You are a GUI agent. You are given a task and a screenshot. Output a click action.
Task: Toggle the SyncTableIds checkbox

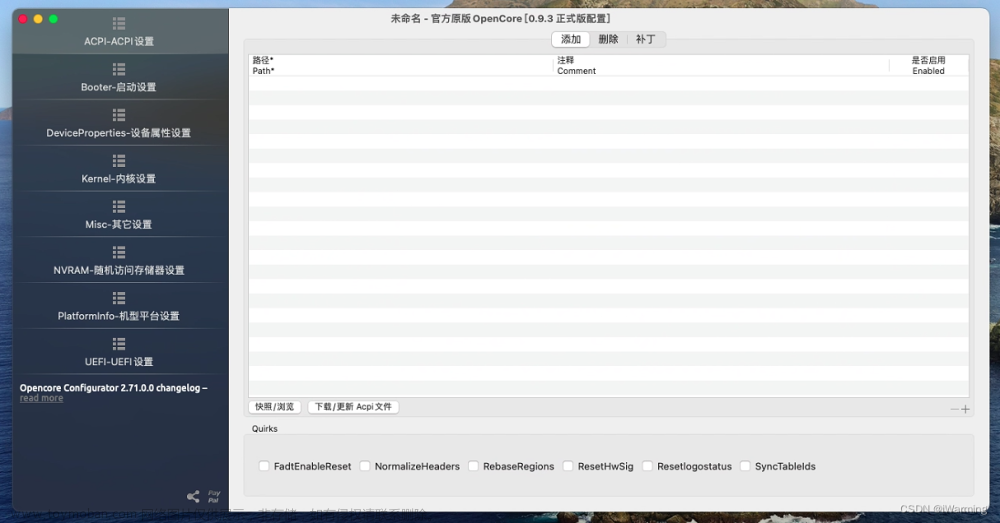click(x=745, y=466)
